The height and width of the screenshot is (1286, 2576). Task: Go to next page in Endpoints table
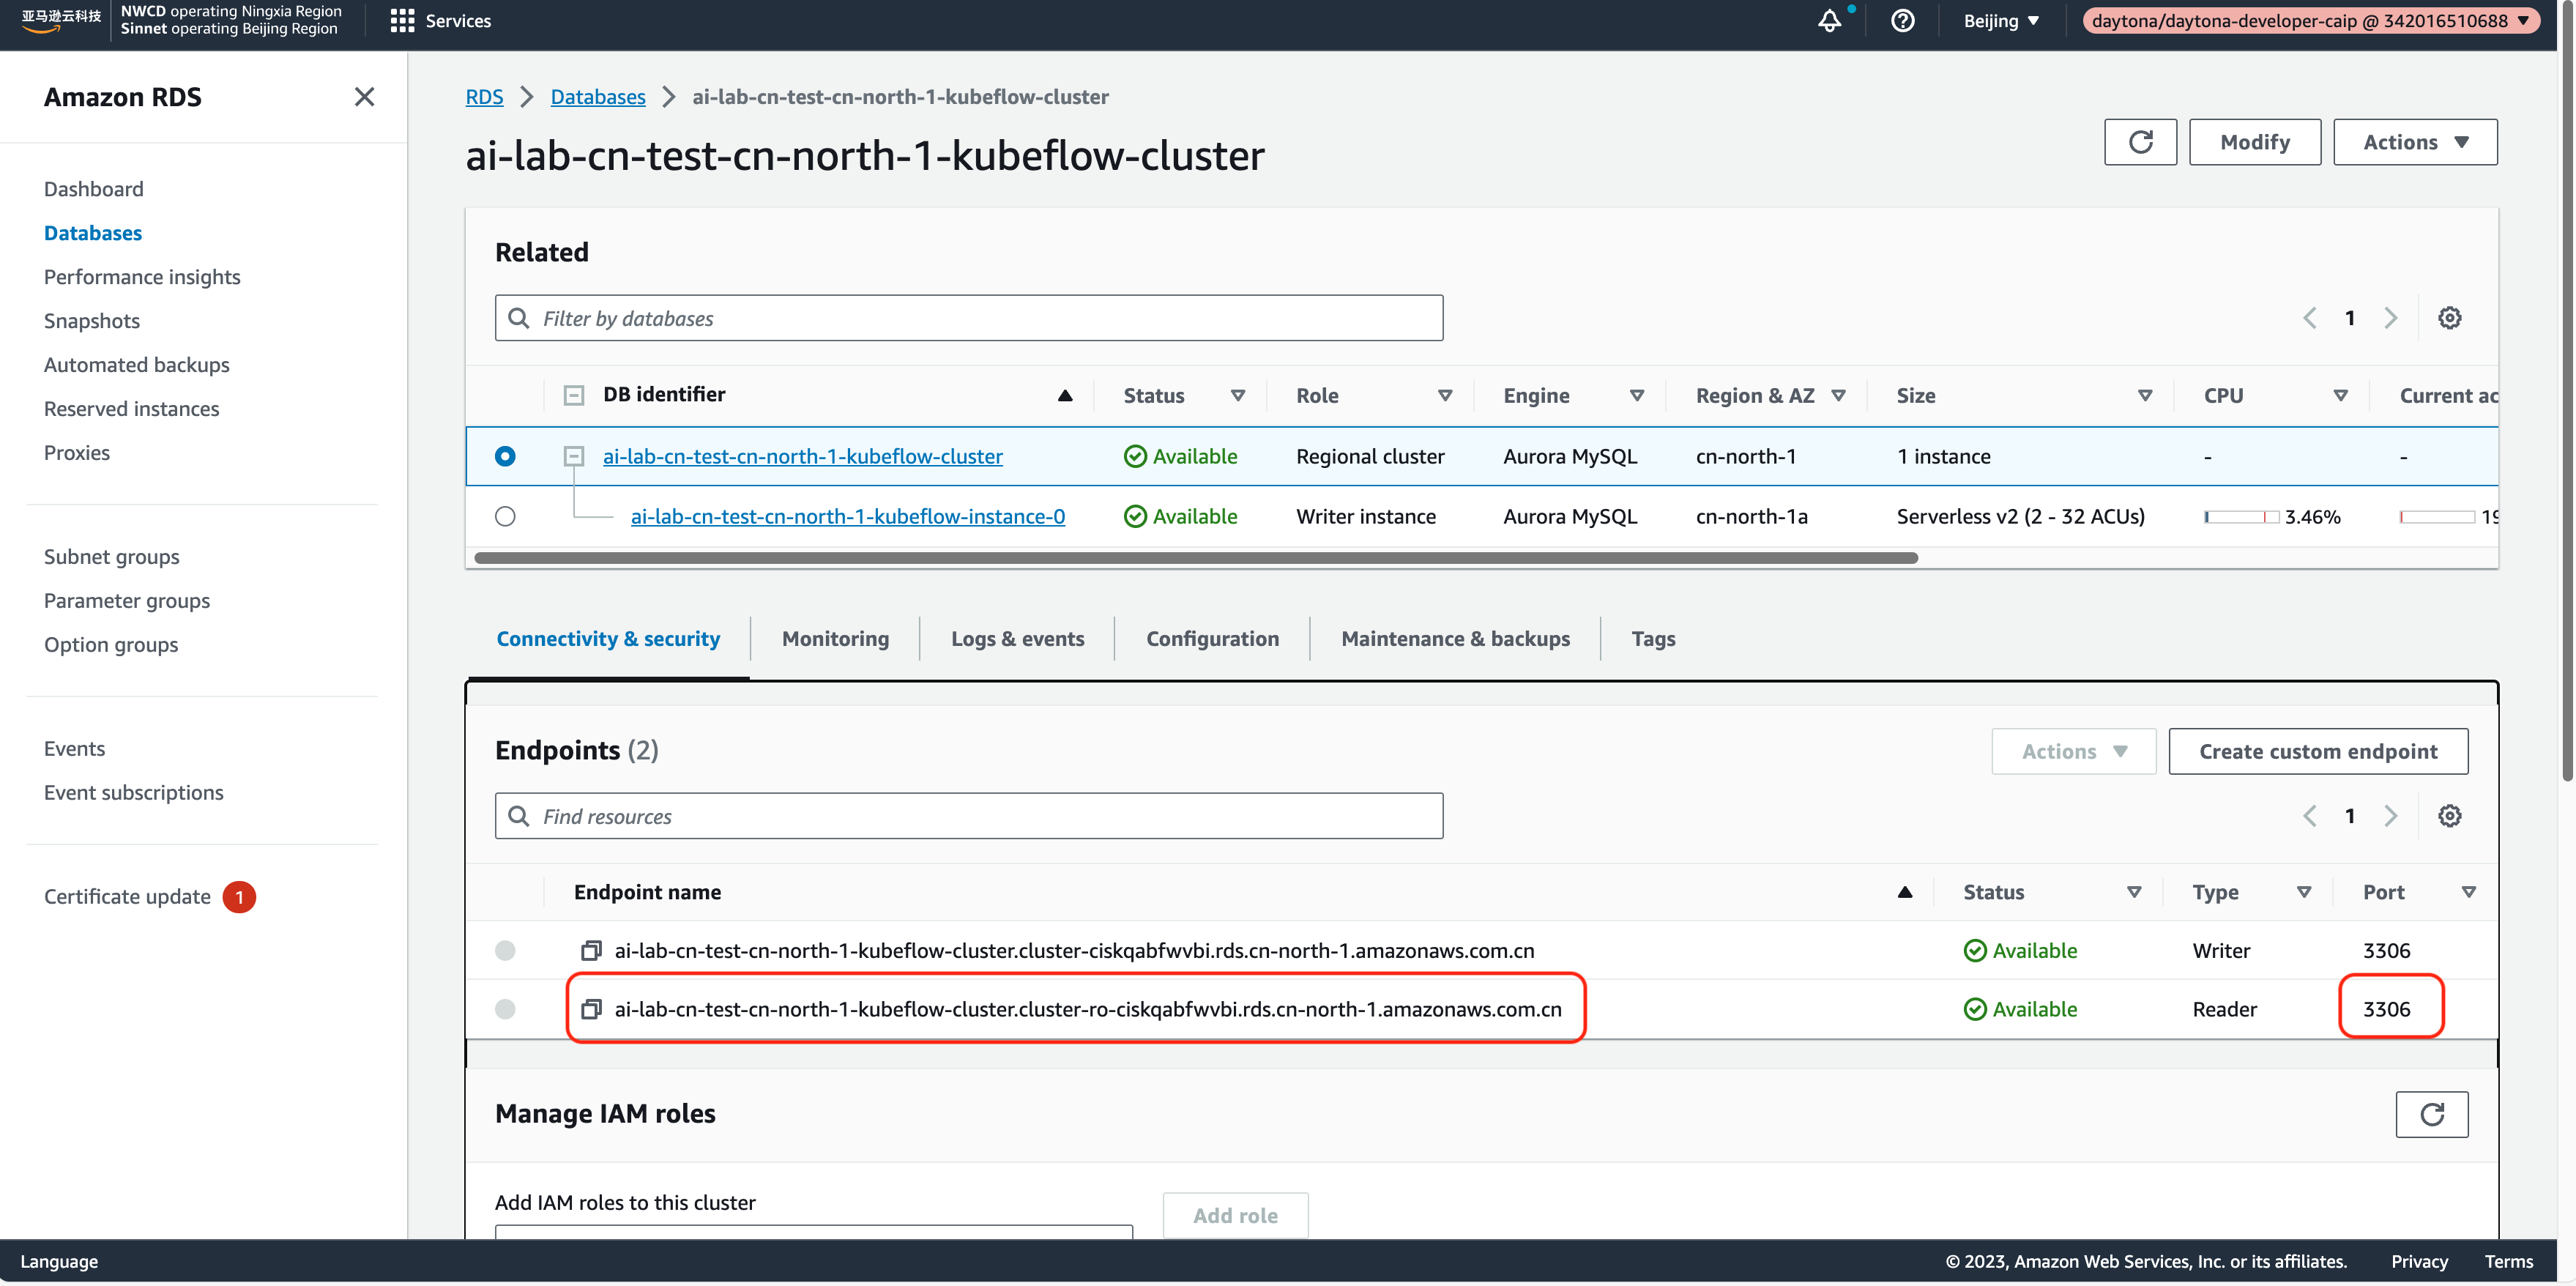click(2391, 816)
